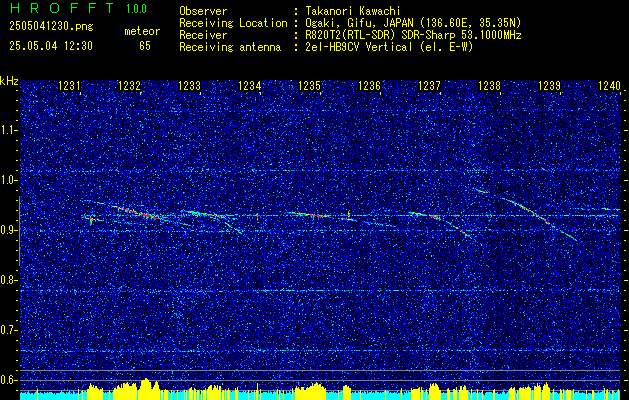Click the meteor label
The height and width of the screenshot is (400, 629).
click(x=142, y=31)
